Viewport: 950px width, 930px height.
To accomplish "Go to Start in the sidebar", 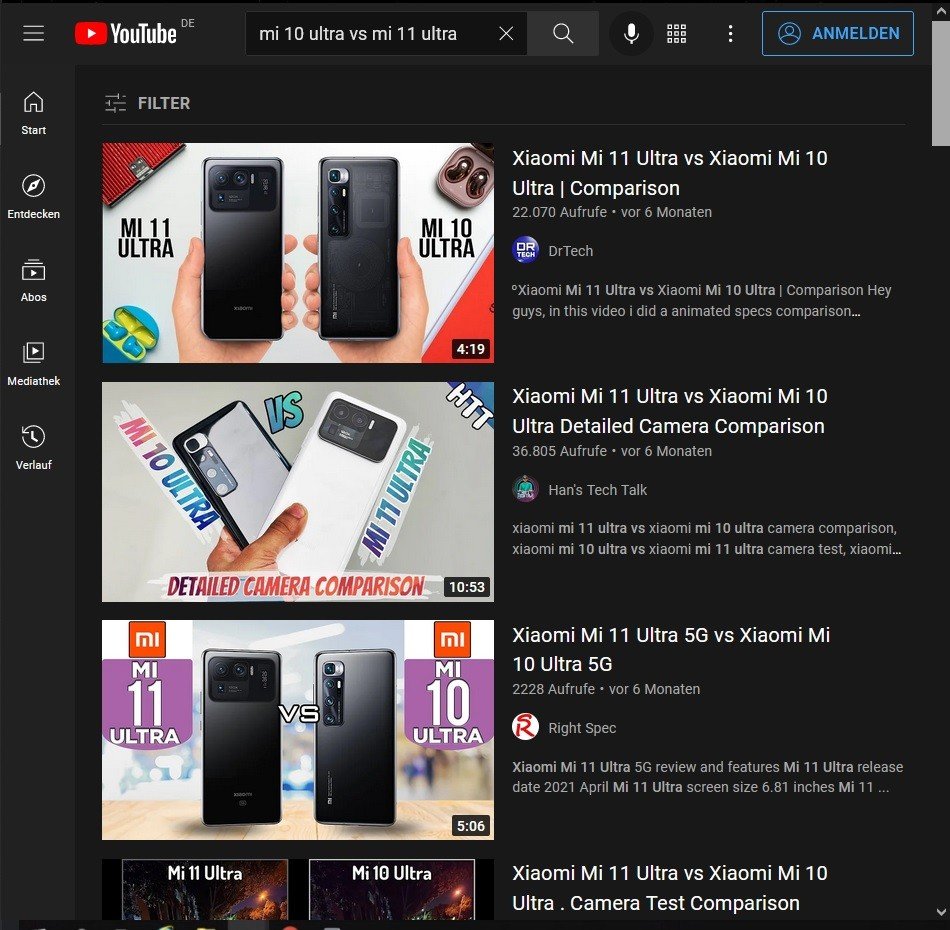I will (x=33, y=113).
